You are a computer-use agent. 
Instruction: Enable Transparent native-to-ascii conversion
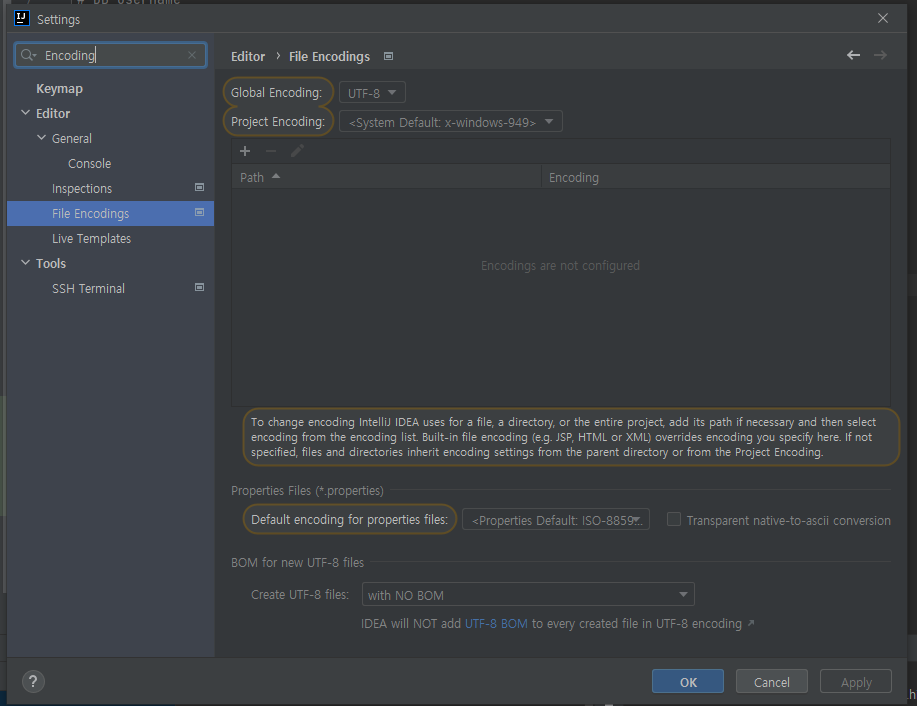coord(674,519)
